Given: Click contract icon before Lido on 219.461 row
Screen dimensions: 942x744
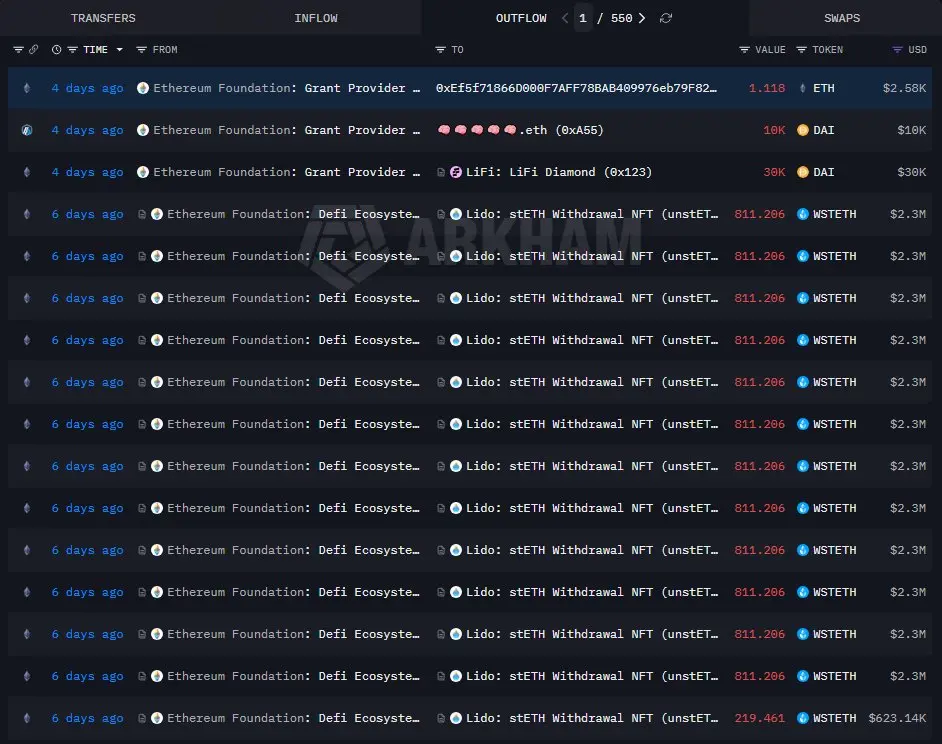Looking at the screenshot, I should coord(441,718).
